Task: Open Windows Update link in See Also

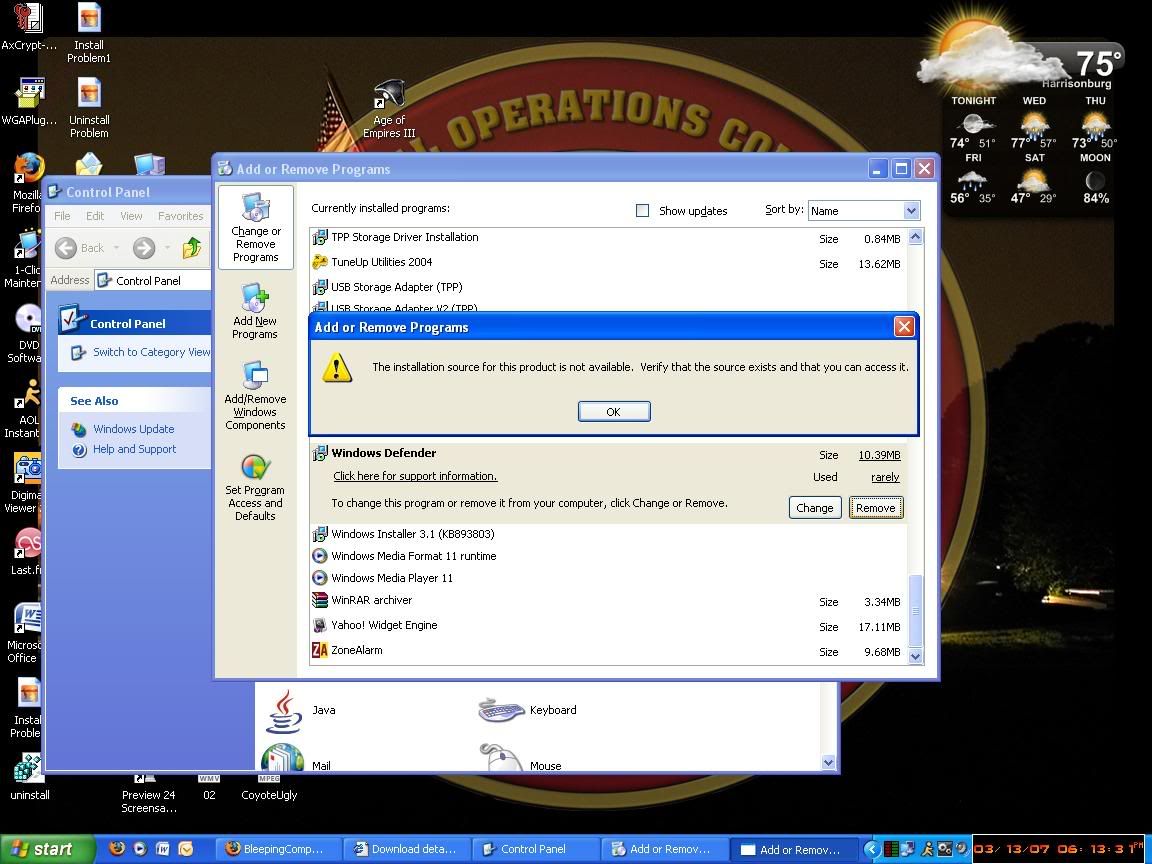Action: pos(134,429)
